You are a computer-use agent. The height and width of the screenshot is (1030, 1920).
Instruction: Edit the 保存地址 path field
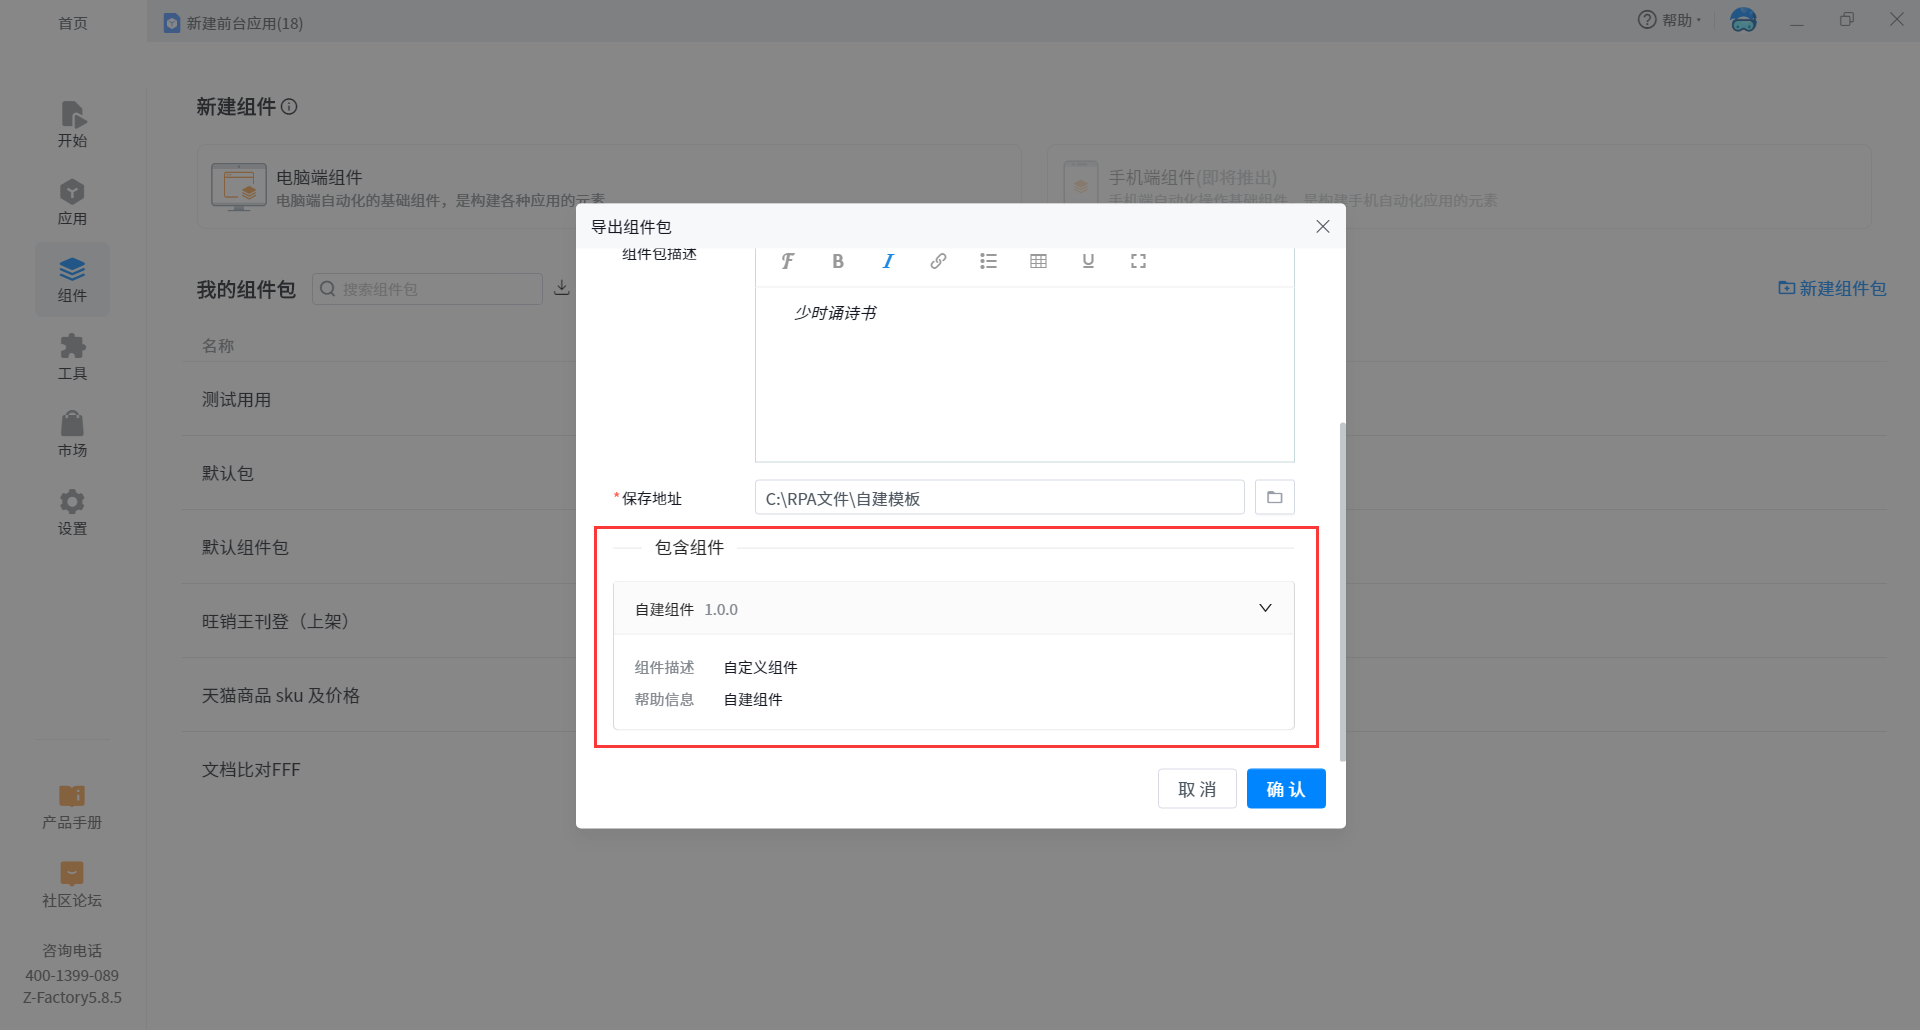tap(998, 498)
